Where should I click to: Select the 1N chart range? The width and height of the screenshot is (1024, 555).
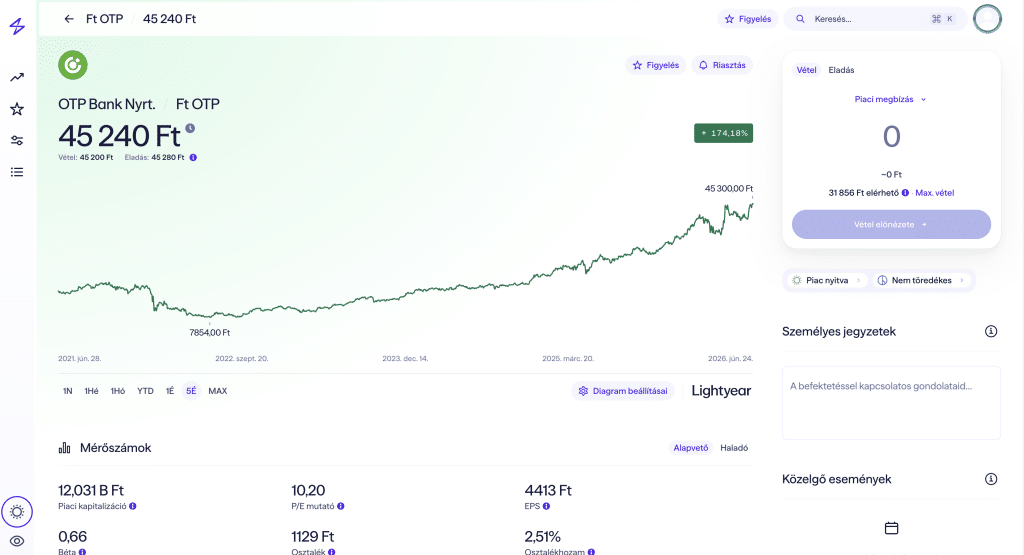click(x=67, y=391)
